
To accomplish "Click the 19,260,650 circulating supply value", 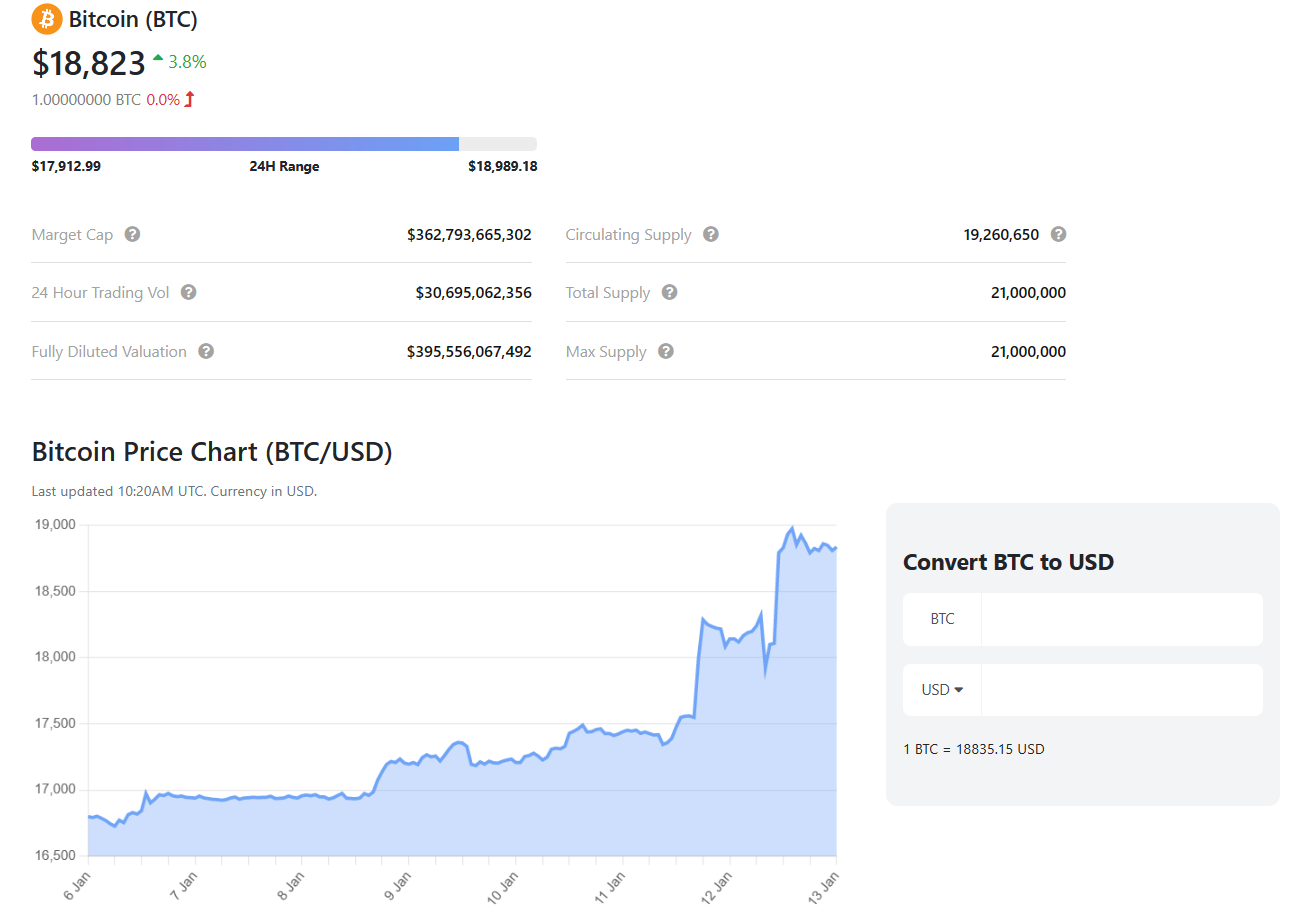I will (x=1001, y=235).
